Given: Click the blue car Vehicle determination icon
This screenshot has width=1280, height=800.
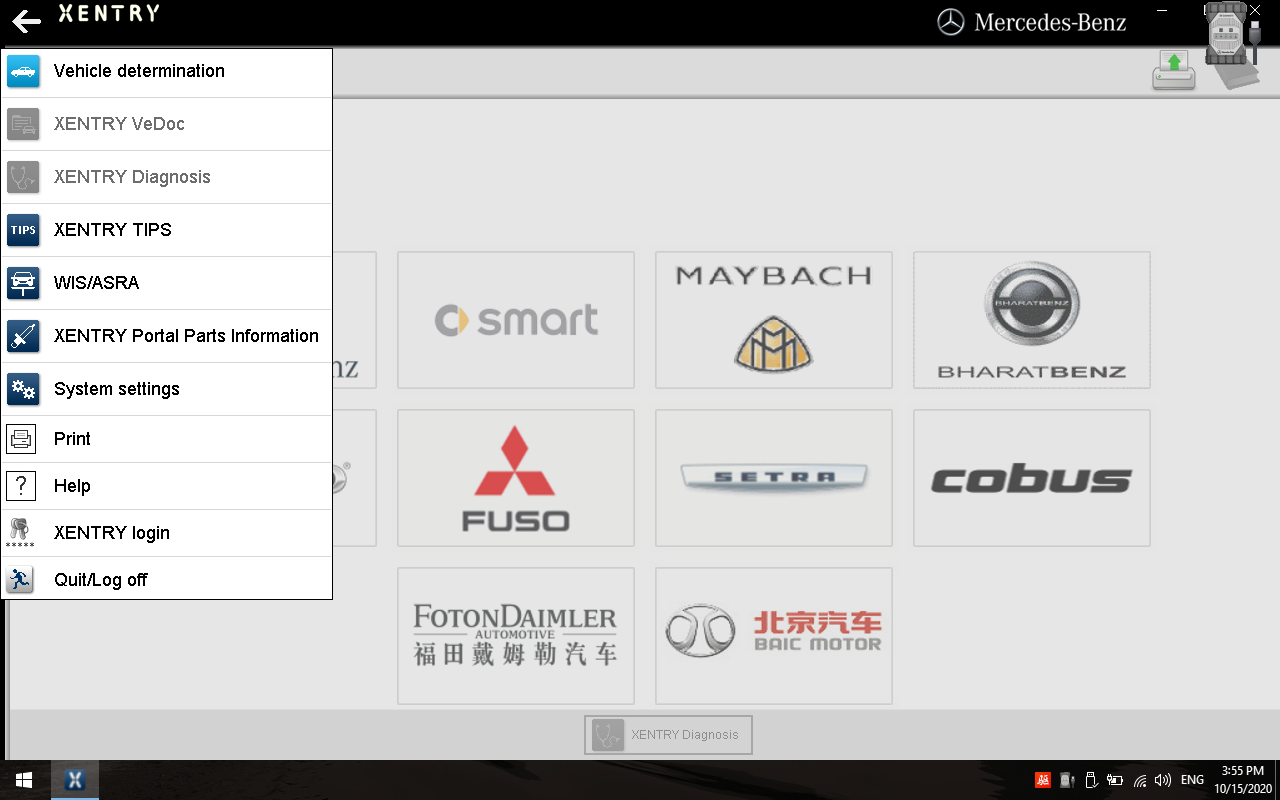Looking at the screenshot, I should pyautogui.click(x=23, y=71).
